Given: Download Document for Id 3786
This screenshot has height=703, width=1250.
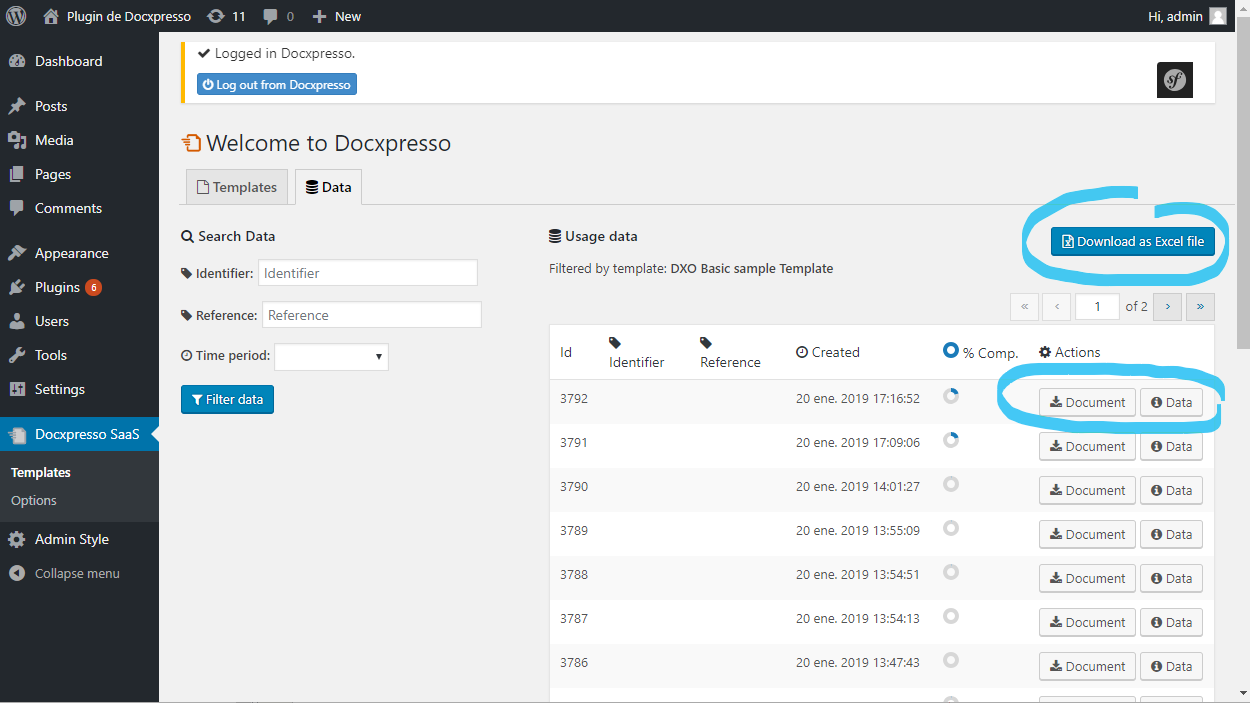Looking at the screenshot, I should pyautogui.click(x=1088, y=666).
